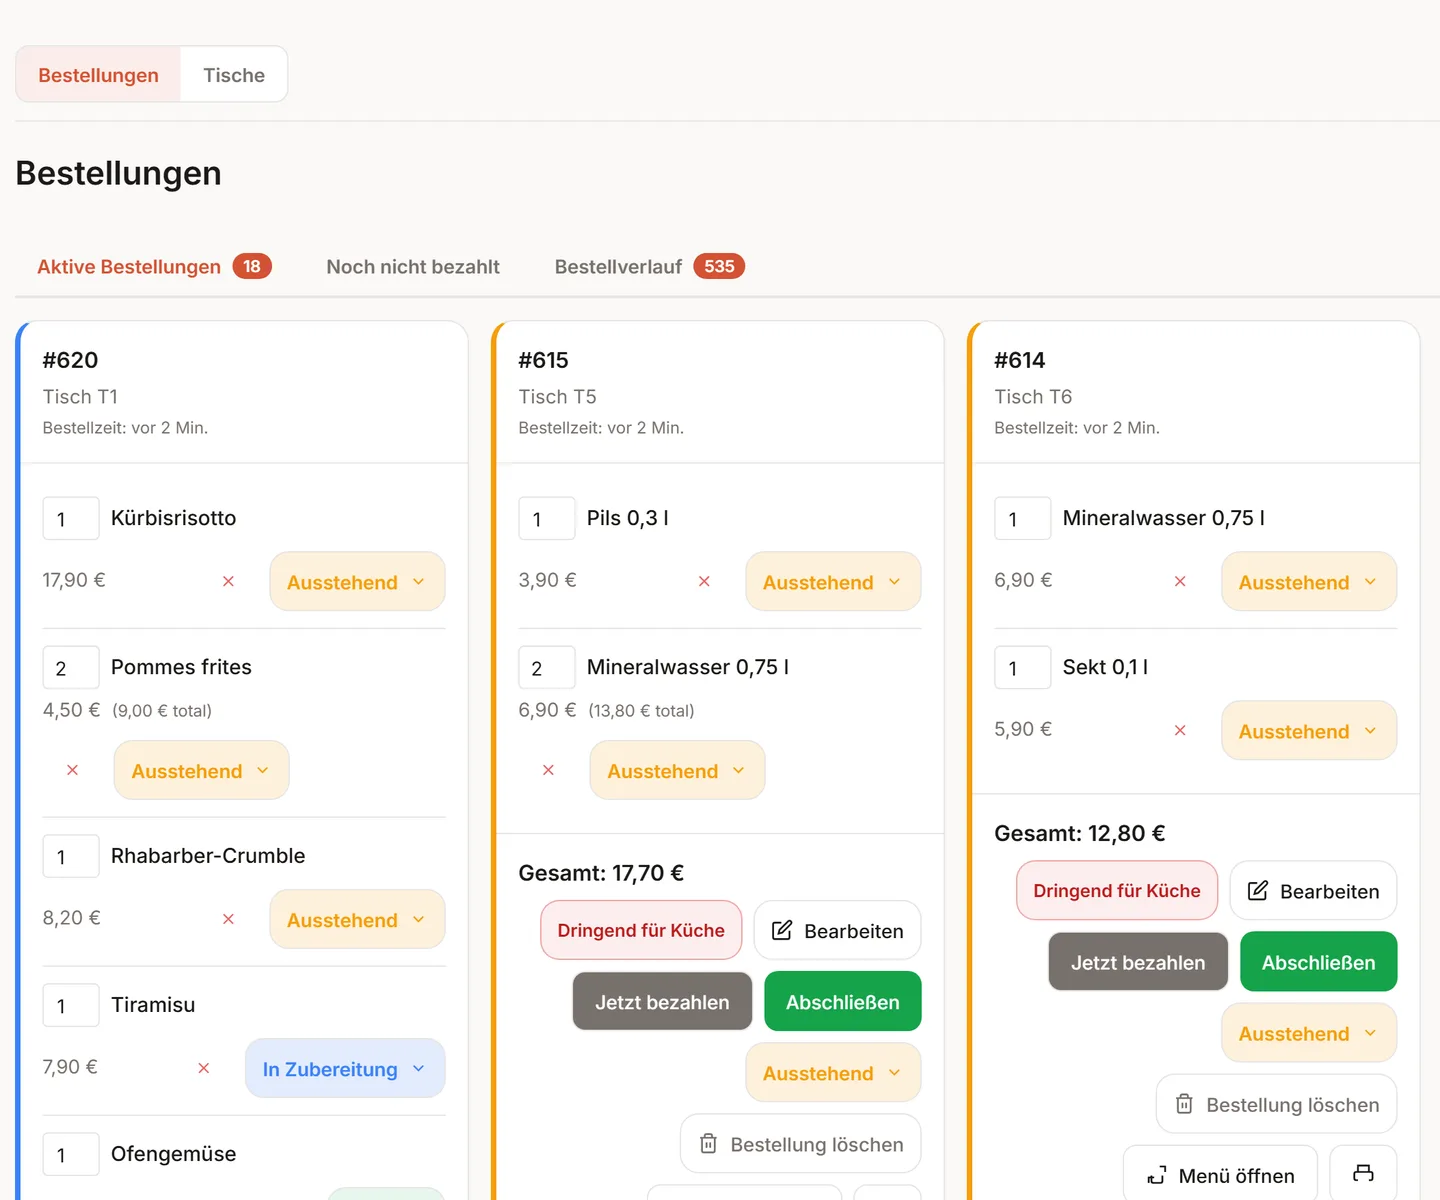Remove order #615 Mineralwasser via red X
Viewport: 1440px width, 1200px height.
click(x=548, y=770)
